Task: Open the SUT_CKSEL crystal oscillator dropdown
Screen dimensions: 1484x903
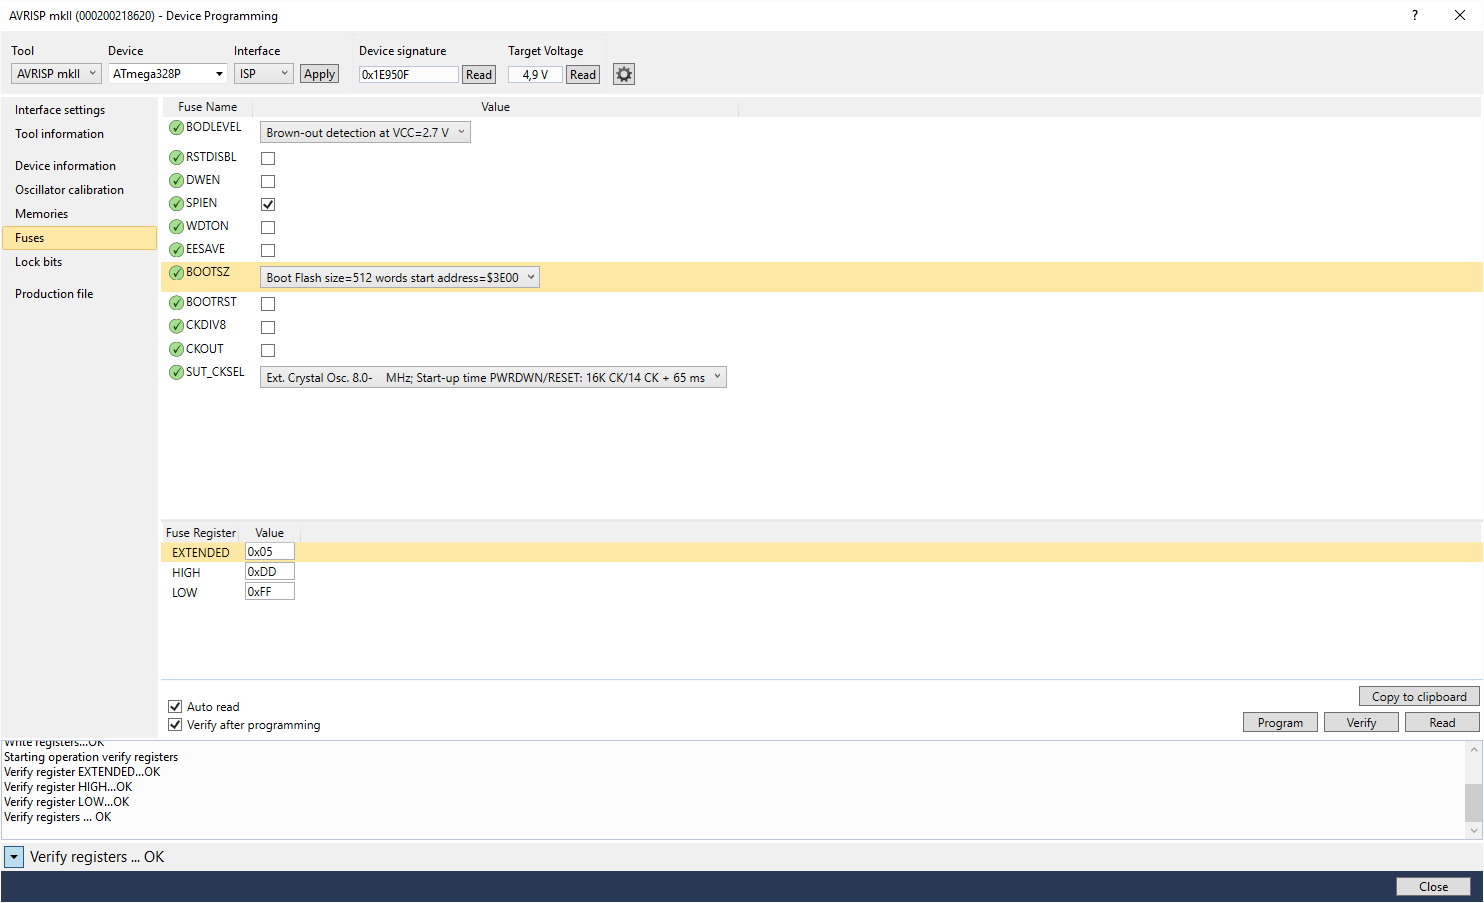Action: [x=493, y=377]
